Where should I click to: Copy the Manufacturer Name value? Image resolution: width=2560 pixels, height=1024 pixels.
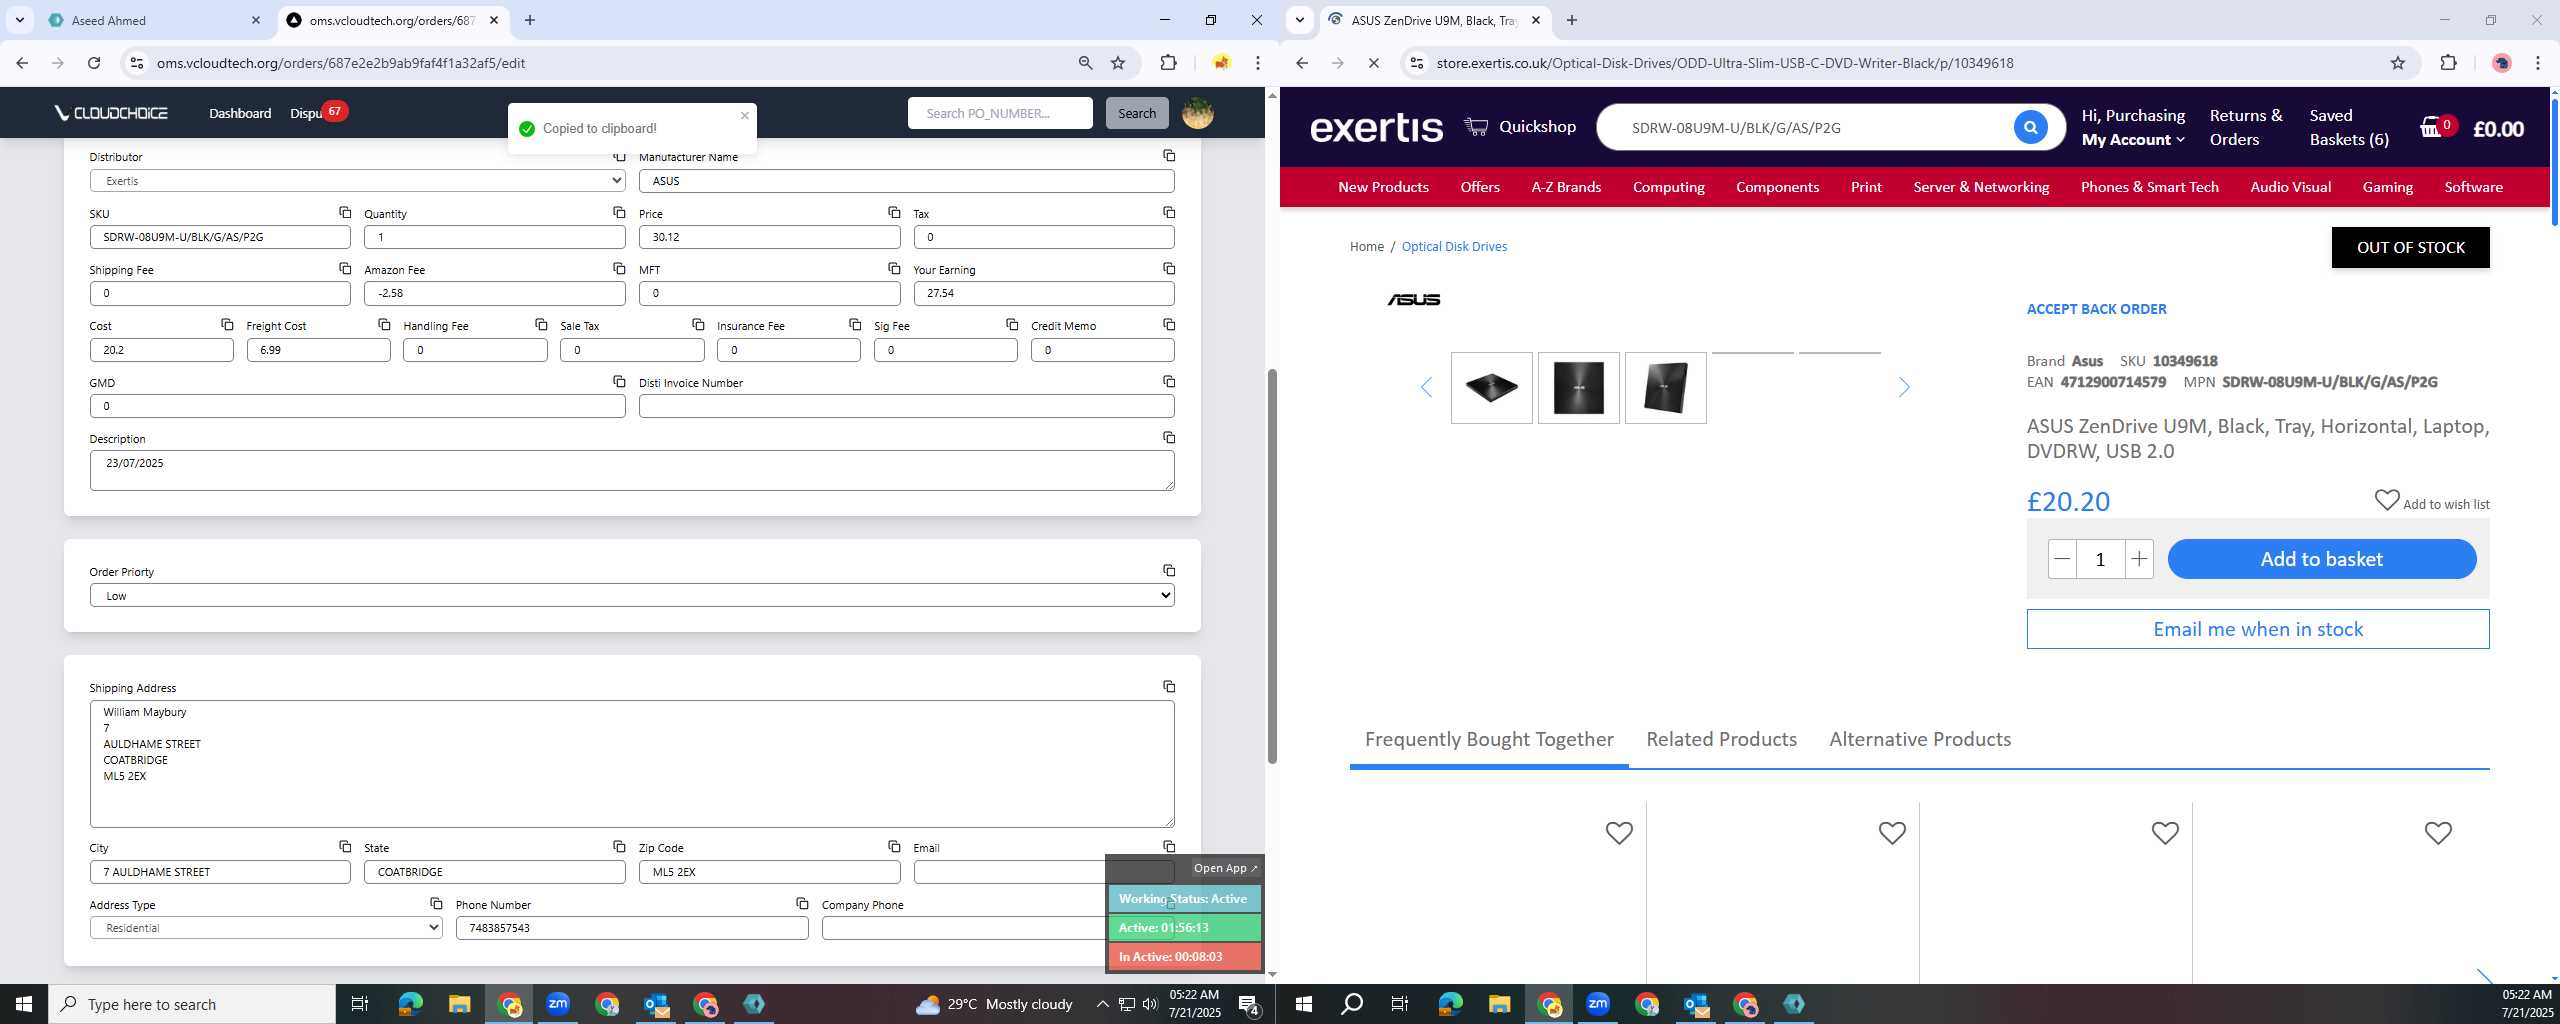coord(1169,155)
